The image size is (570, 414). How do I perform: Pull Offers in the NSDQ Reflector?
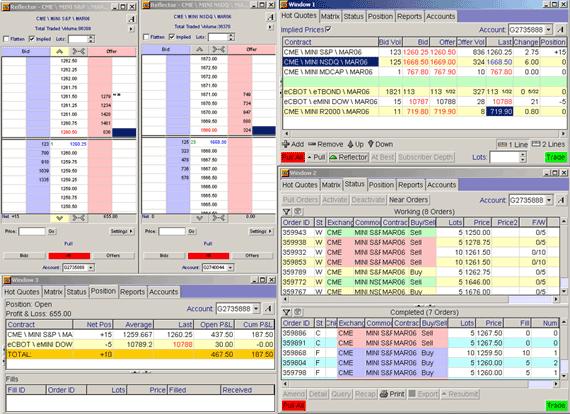(252, 256)
